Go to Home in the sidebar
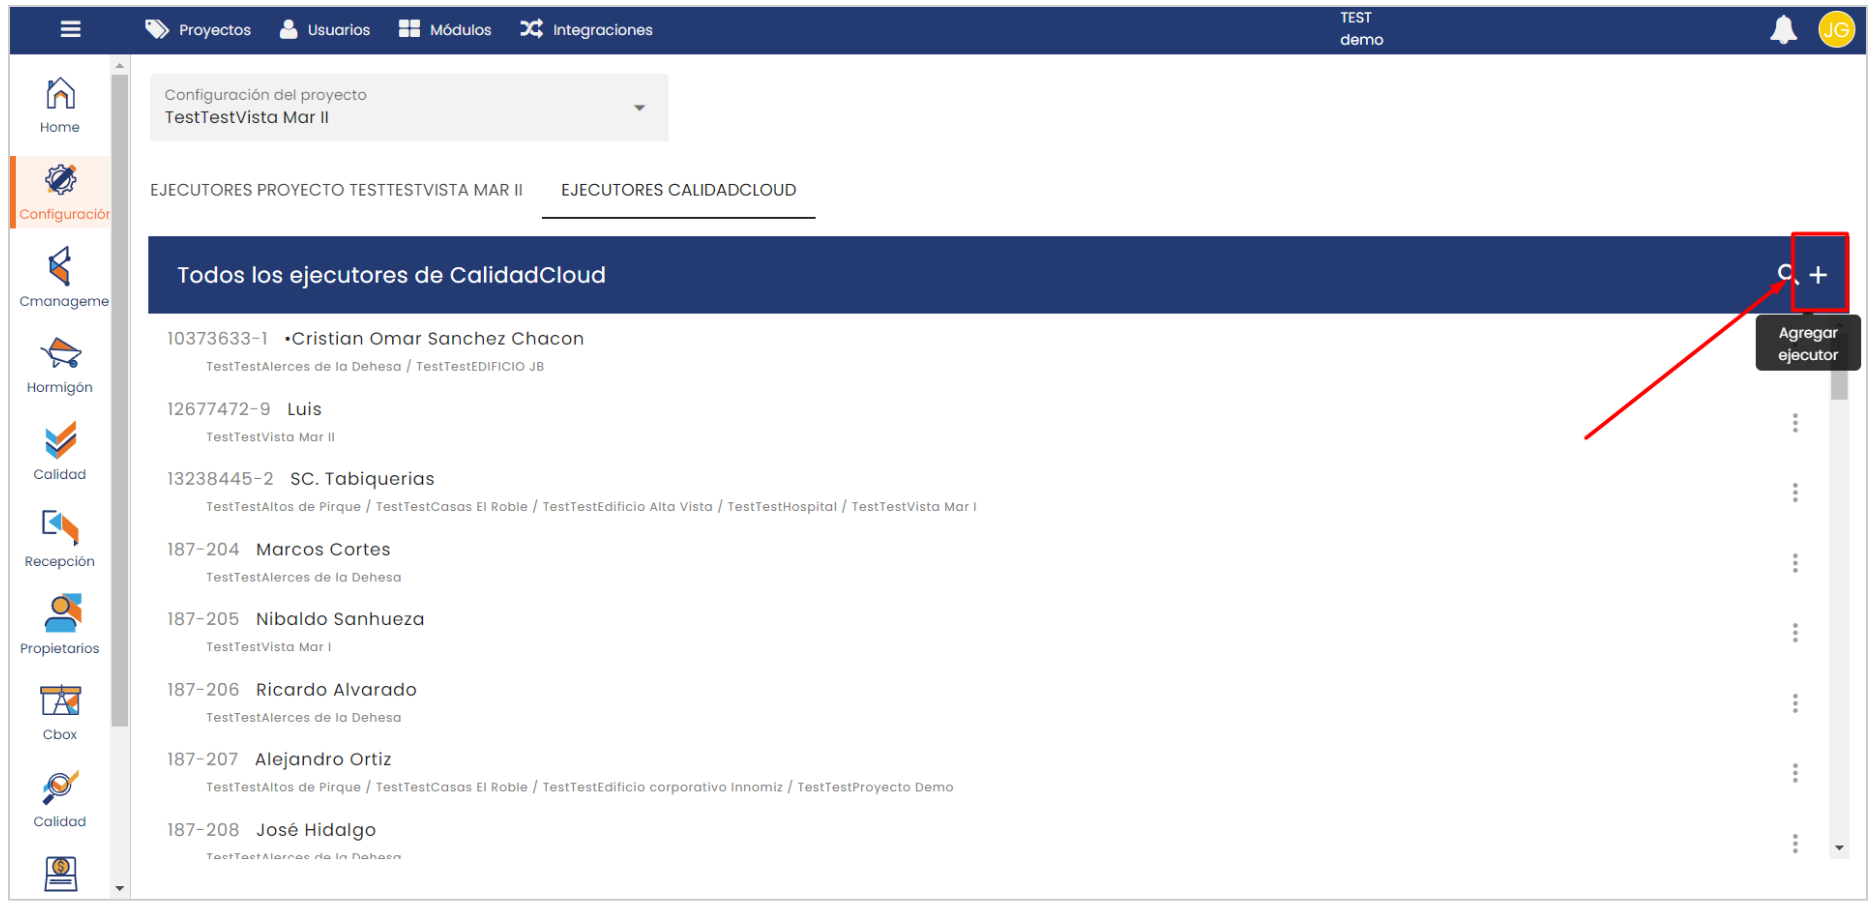 pos(60,105)
